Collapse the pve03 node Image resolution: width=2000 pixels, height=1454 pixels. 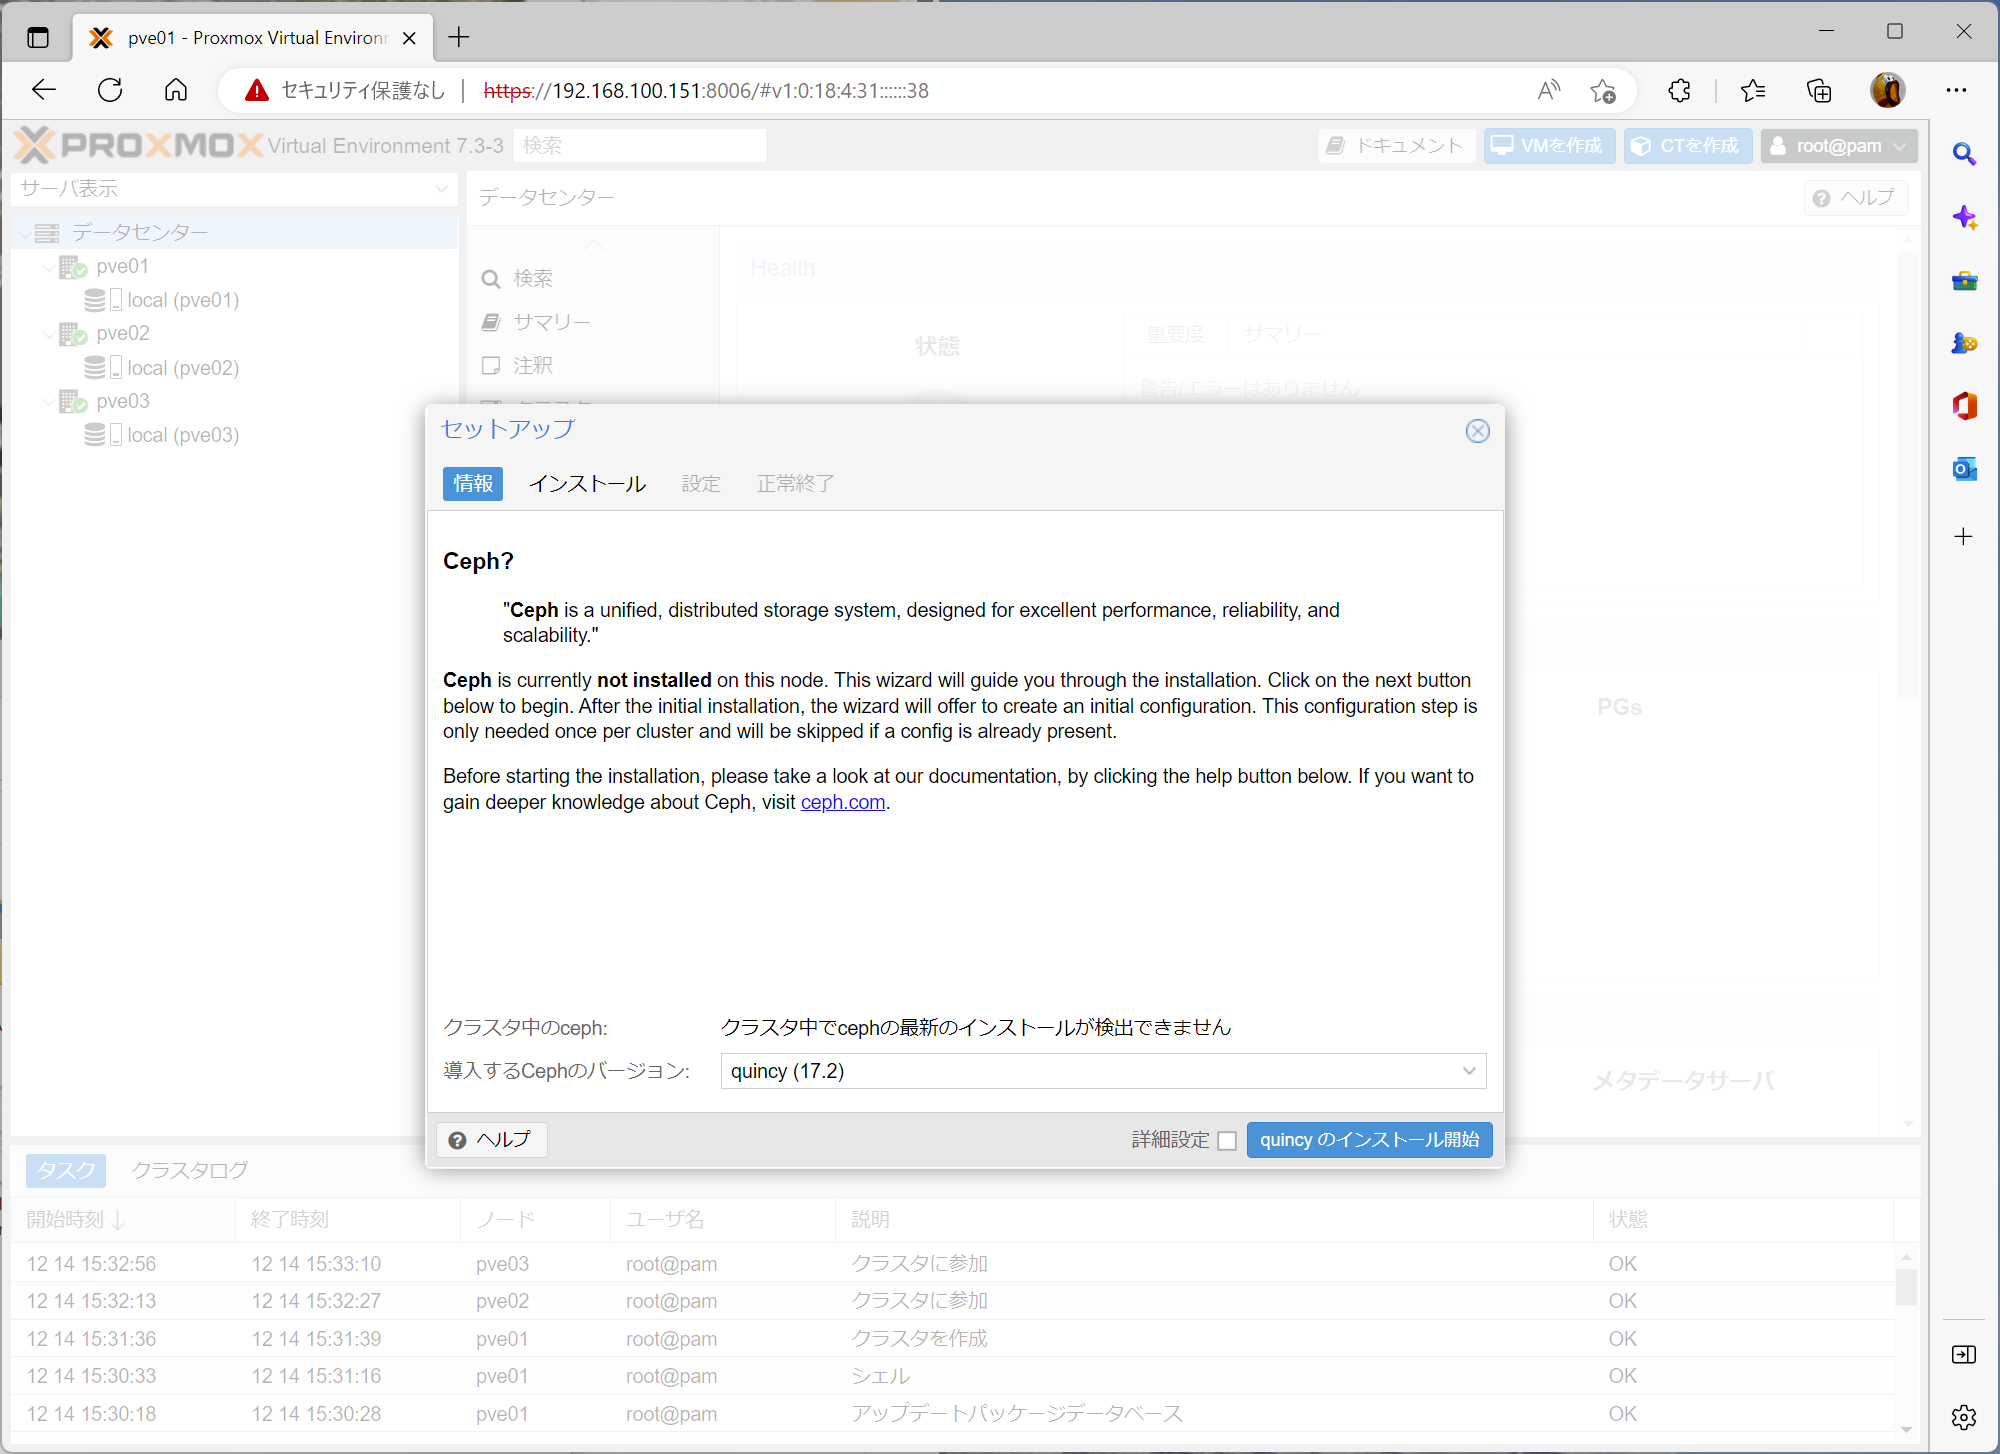coord(48,402)
